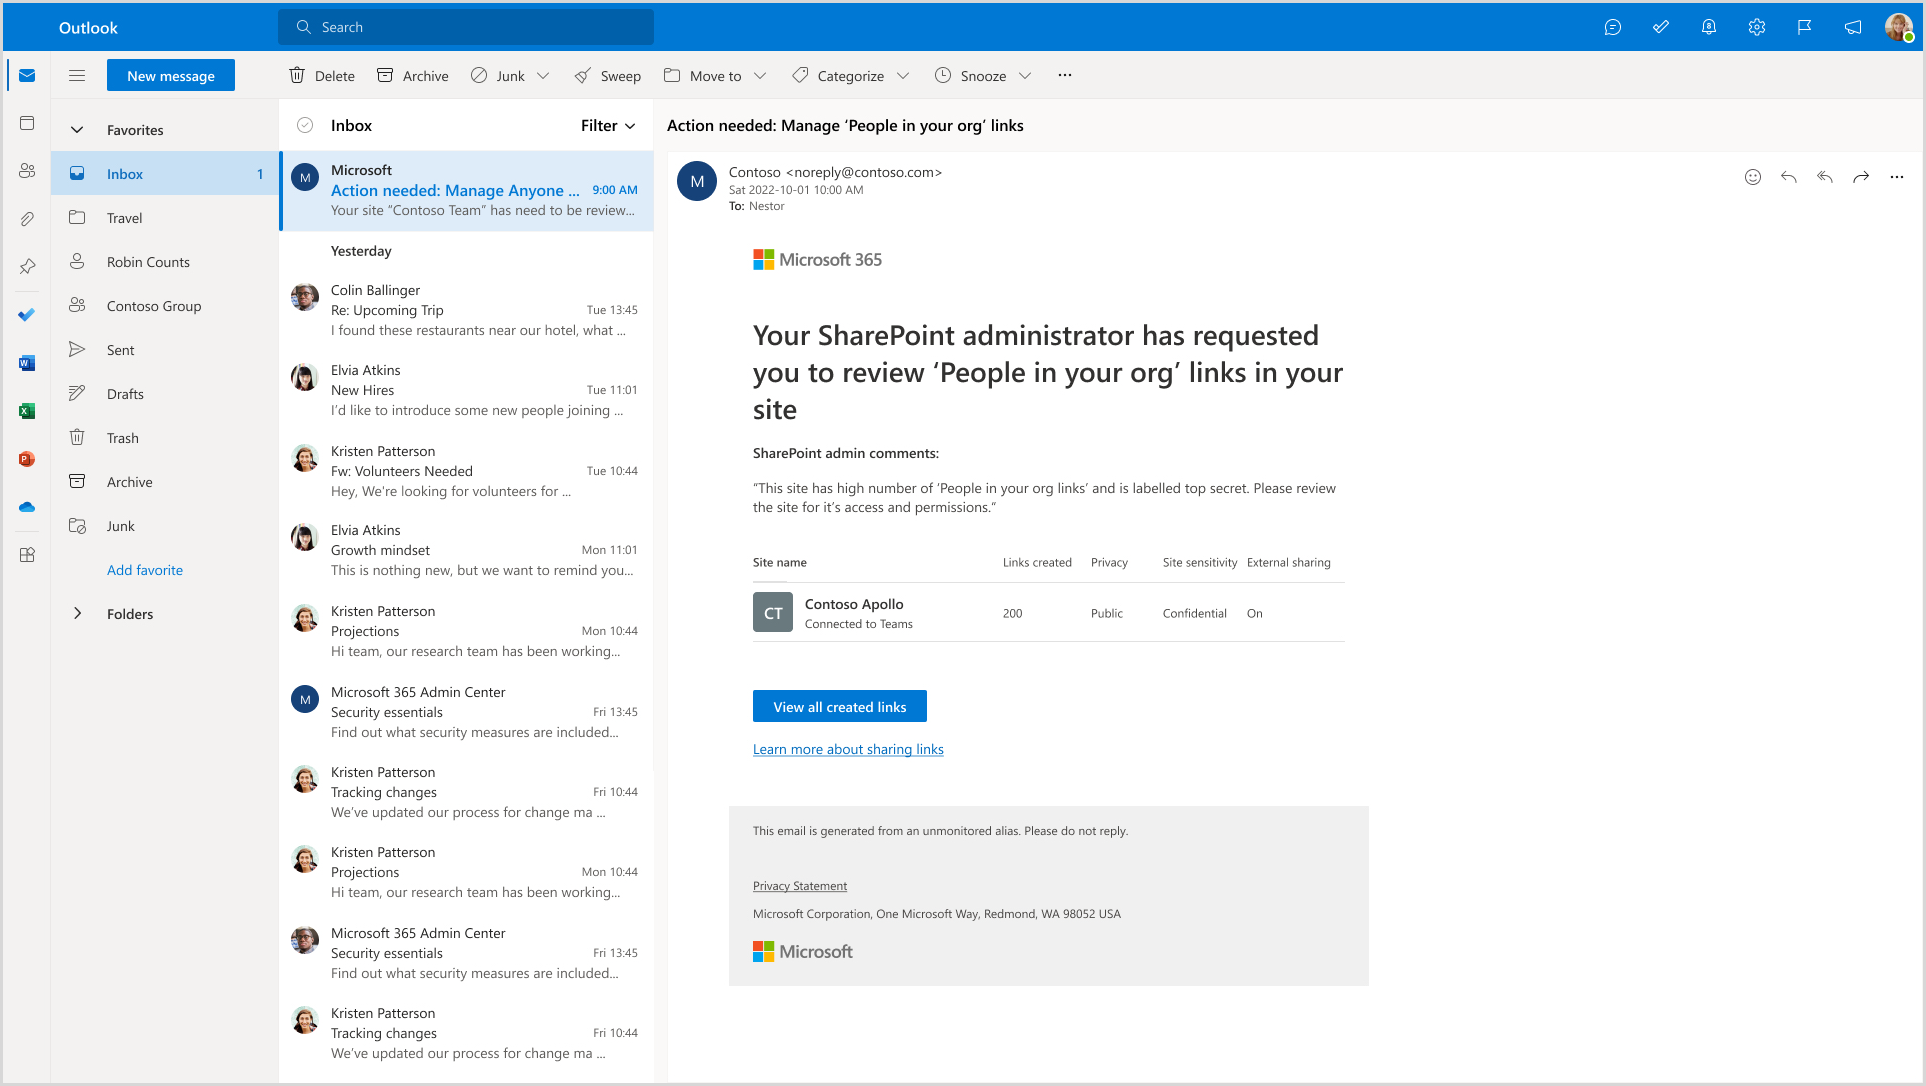Select the Drafts folder
Viewport: 1926px width, 1086px height.
(125, 394)
